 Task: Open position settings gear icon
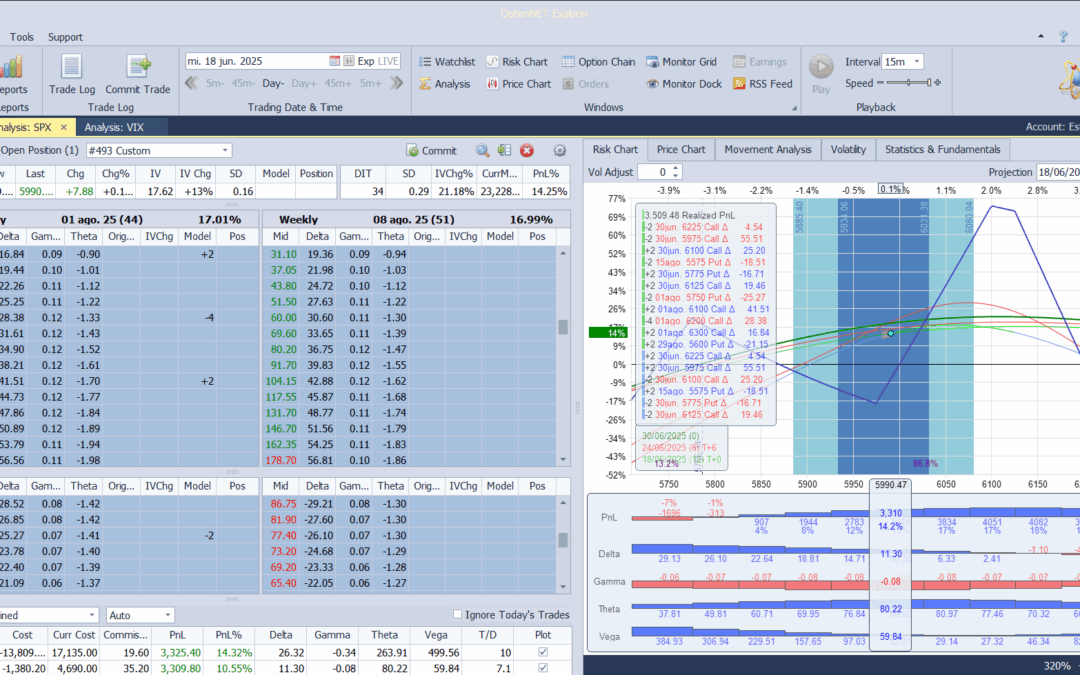click(560, 150)
